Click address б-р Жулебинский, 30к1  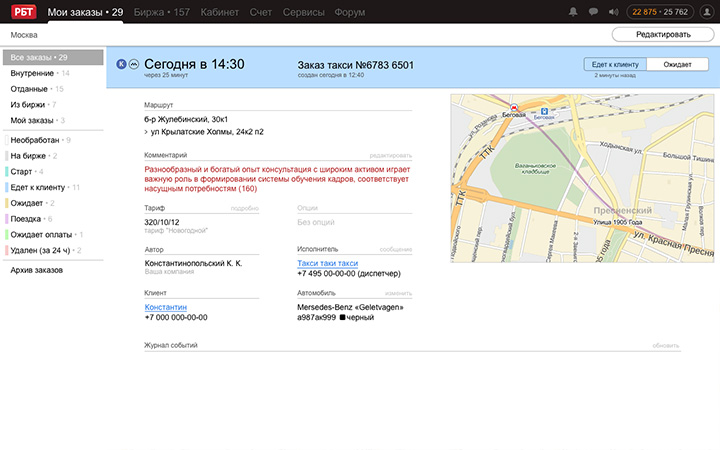point(186,119)
